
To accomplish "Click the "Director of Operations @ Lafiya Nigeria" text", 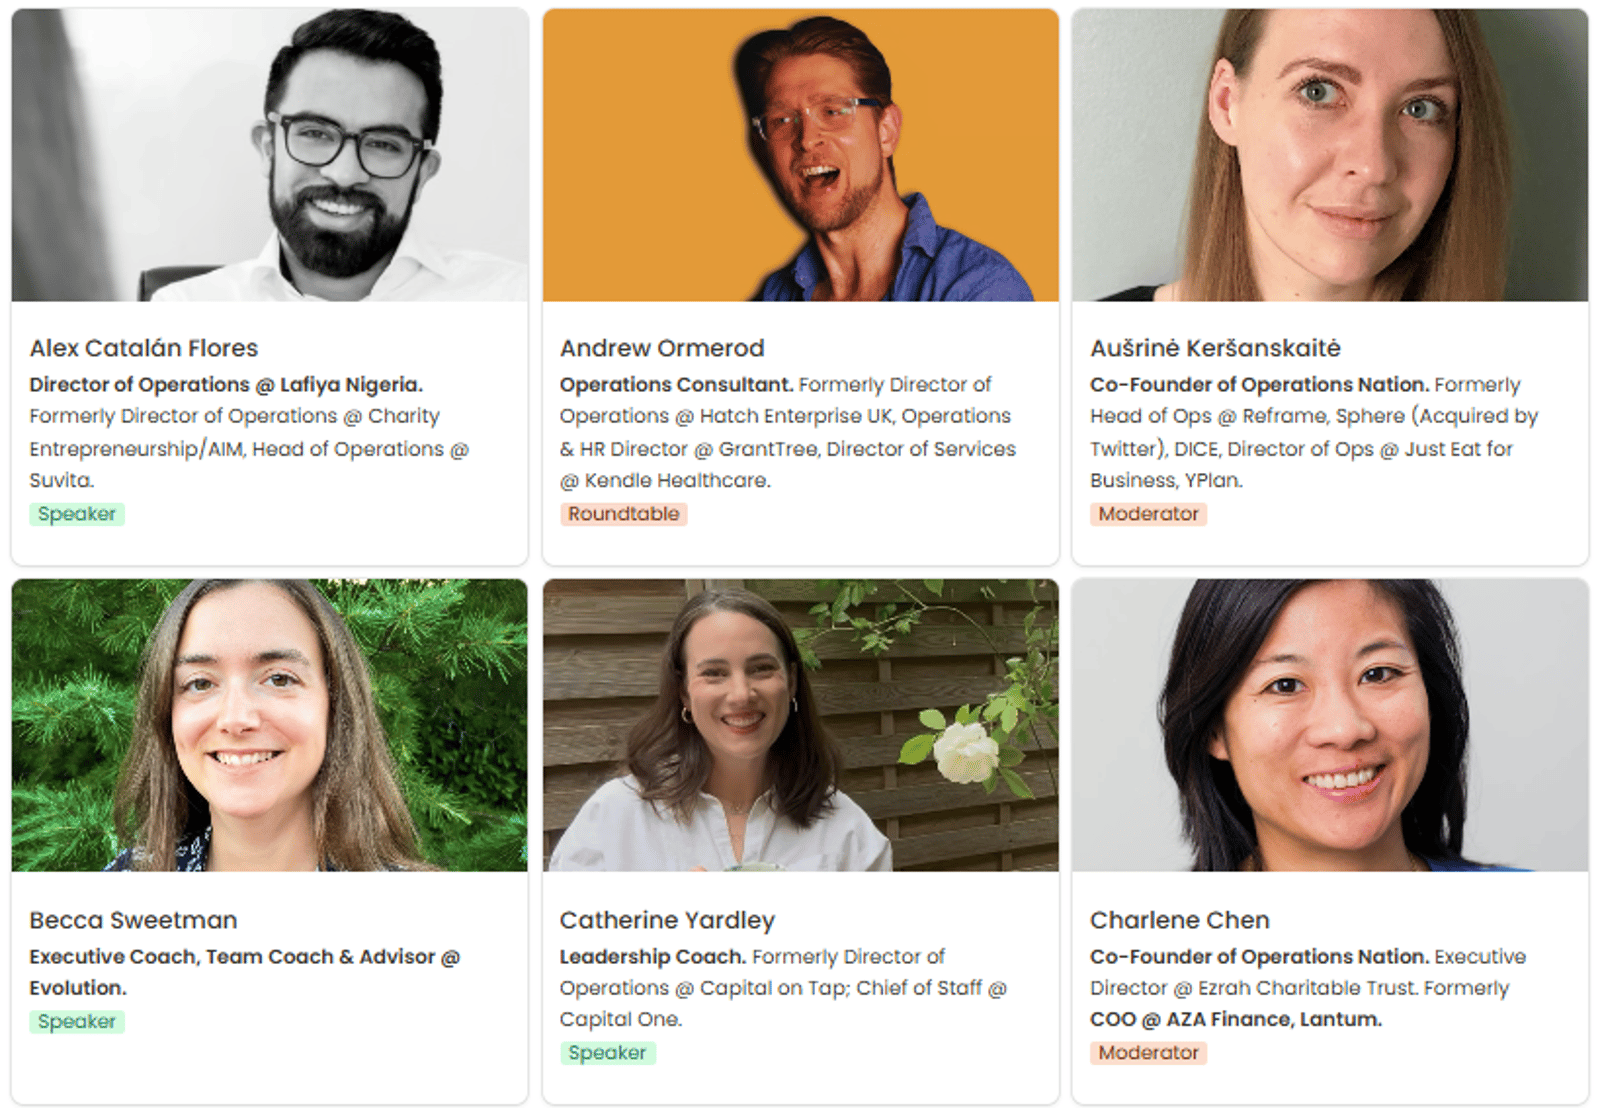I will coord(226,385).
